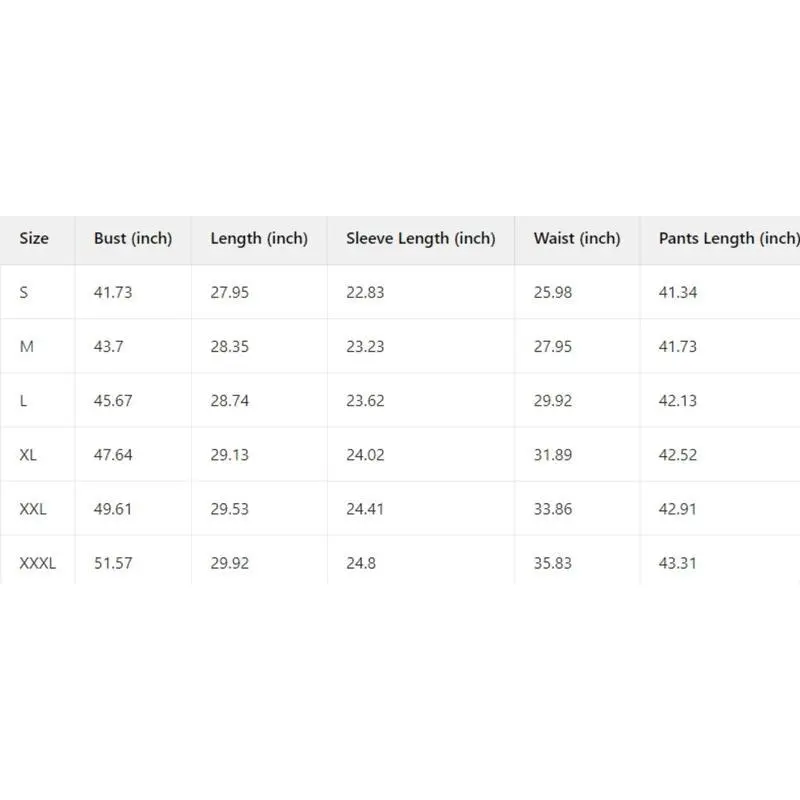The width and height of the screenshot is (800, 800).
Task: Select the M size row label
Action: [27, 346]
